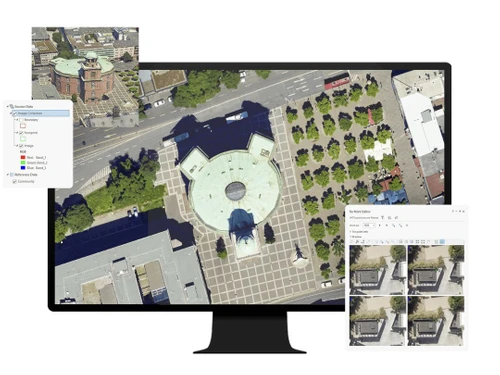Collapse the Boundary layer legend

click(17, 120)
